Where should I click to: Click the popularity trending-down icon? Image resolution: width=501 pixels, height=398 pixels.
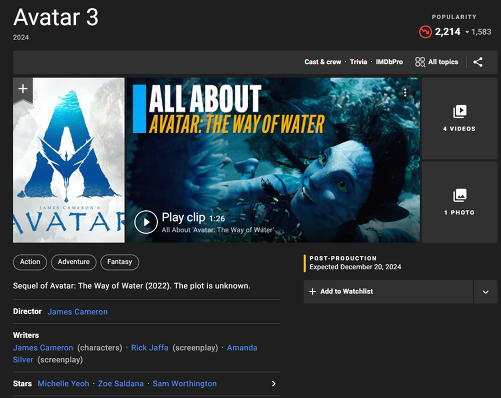click(425, 32)
